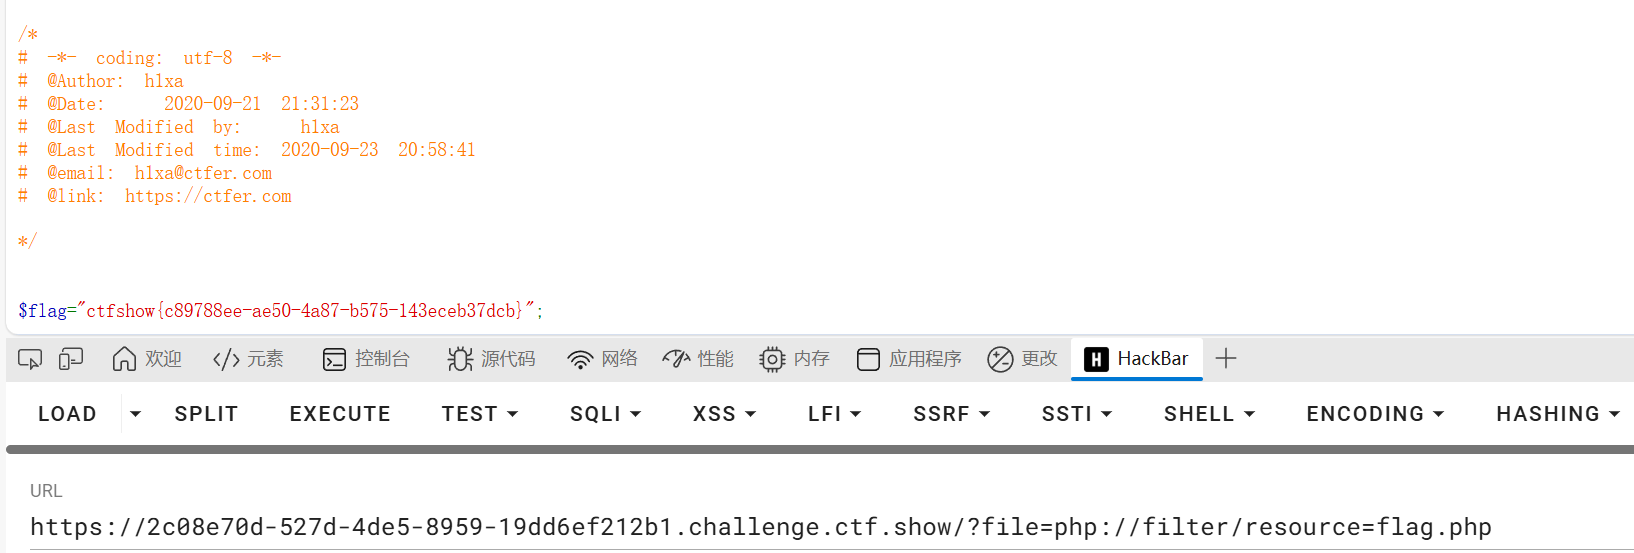
Task: Click the Memory chip icon
Action: tap(772, 359)
